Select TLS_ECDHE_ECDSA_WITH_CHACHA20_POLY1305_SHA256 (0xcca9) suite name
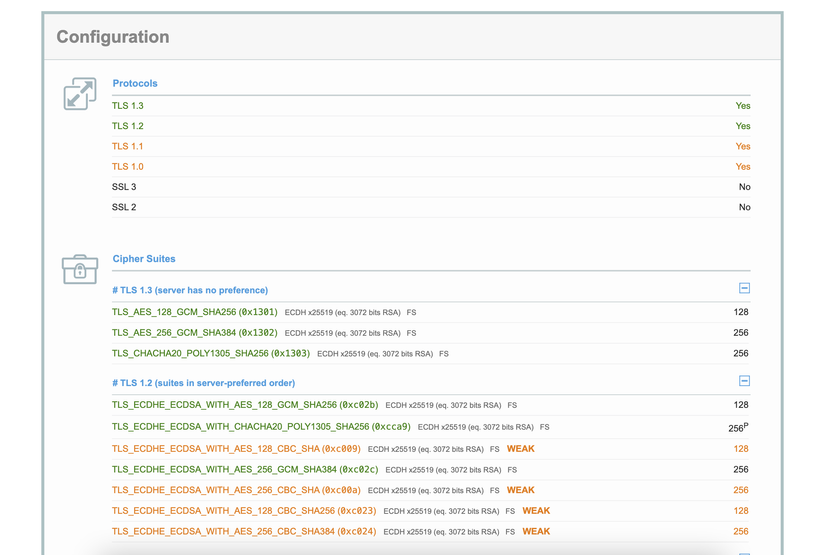 261,427
